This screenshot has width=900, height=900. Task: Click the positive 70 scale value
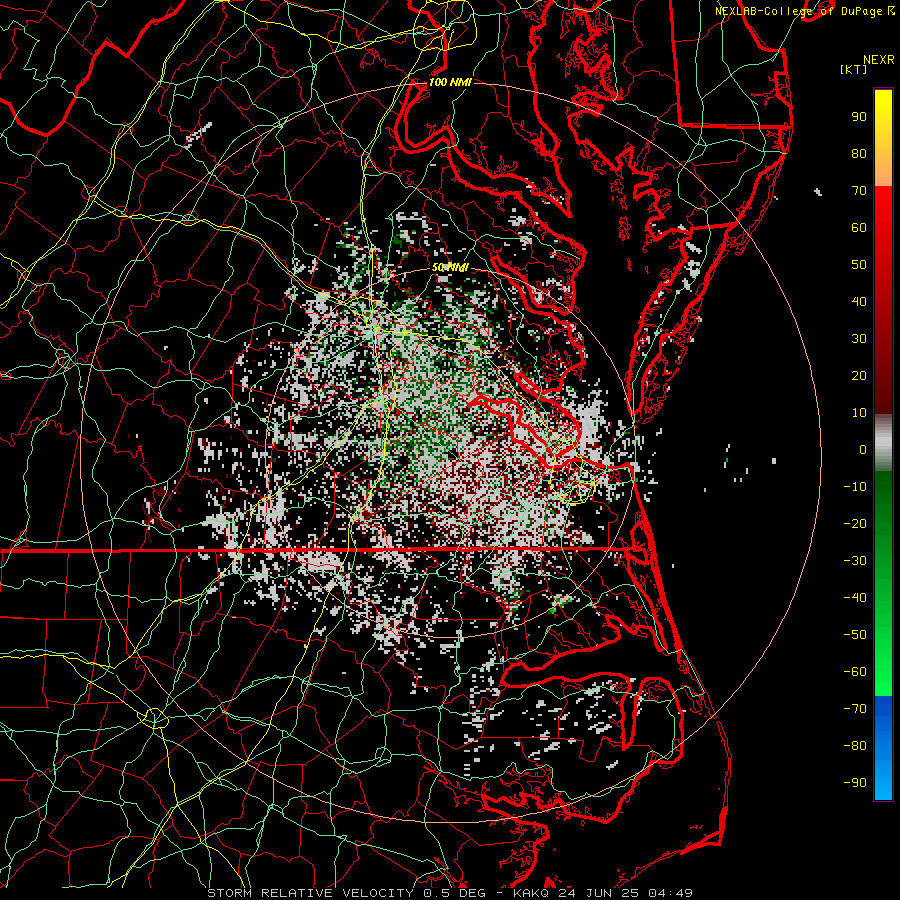pos(859,191)
